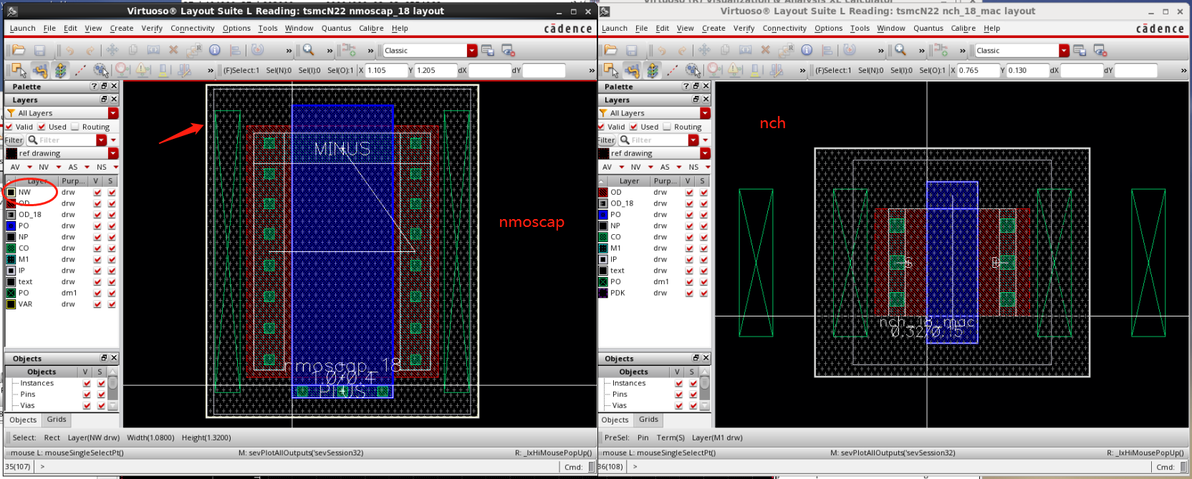Expand the All Layers dropdown in left palette
The image size is (1192, 479).
point(113,114)
